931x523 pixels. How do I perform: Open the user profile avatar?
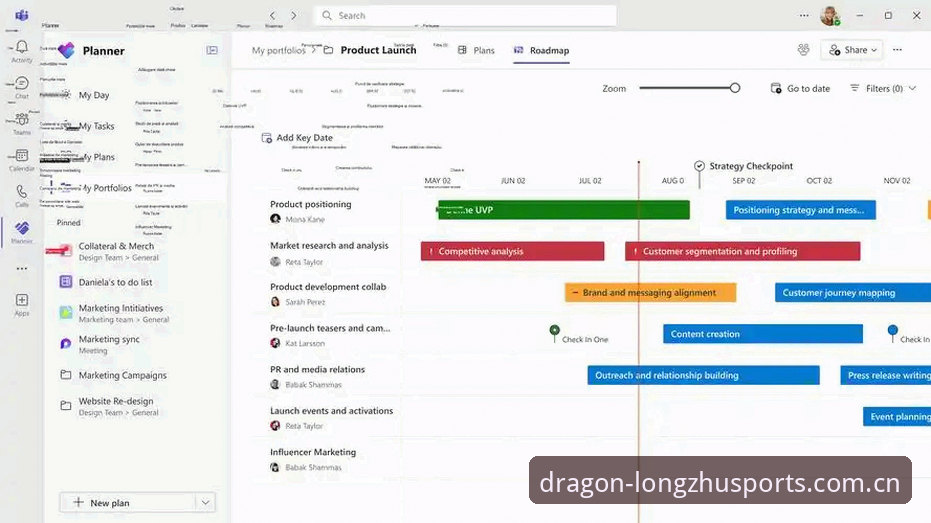click(x=830, y=15)
